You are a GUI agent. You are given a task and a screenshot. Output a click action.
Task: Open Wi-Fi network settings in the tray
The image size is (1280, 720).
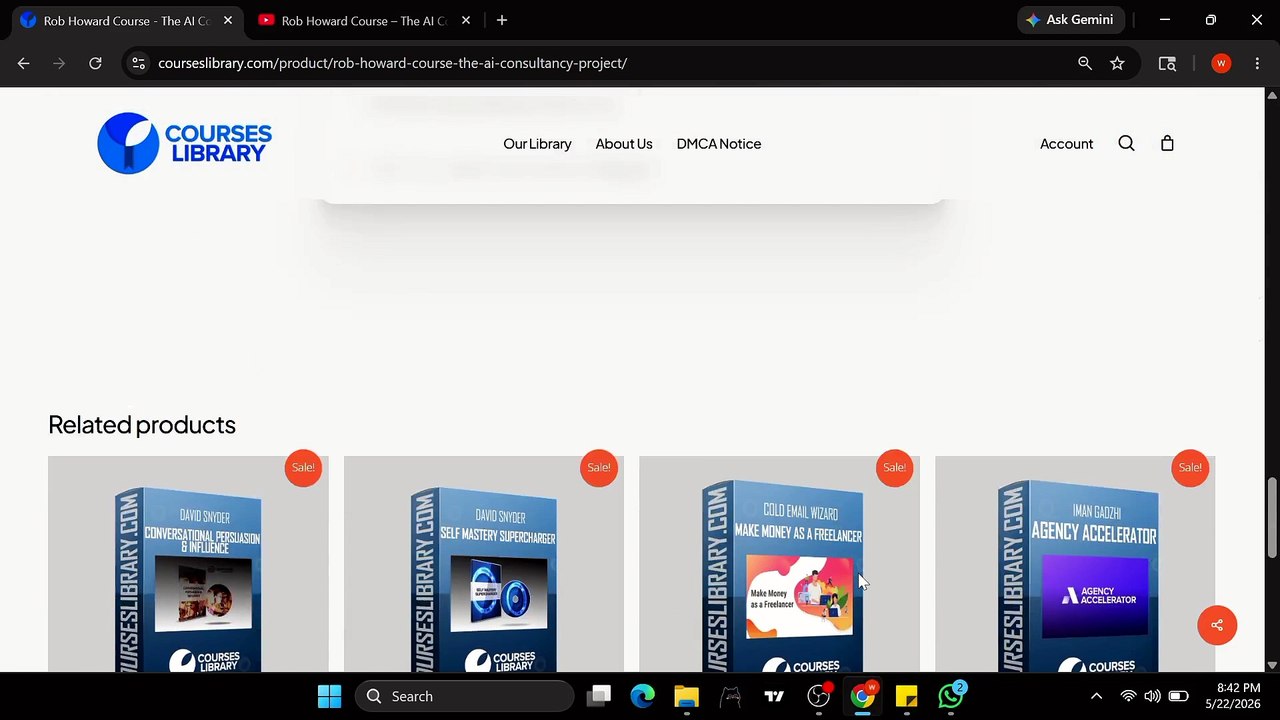point(1128,696)
